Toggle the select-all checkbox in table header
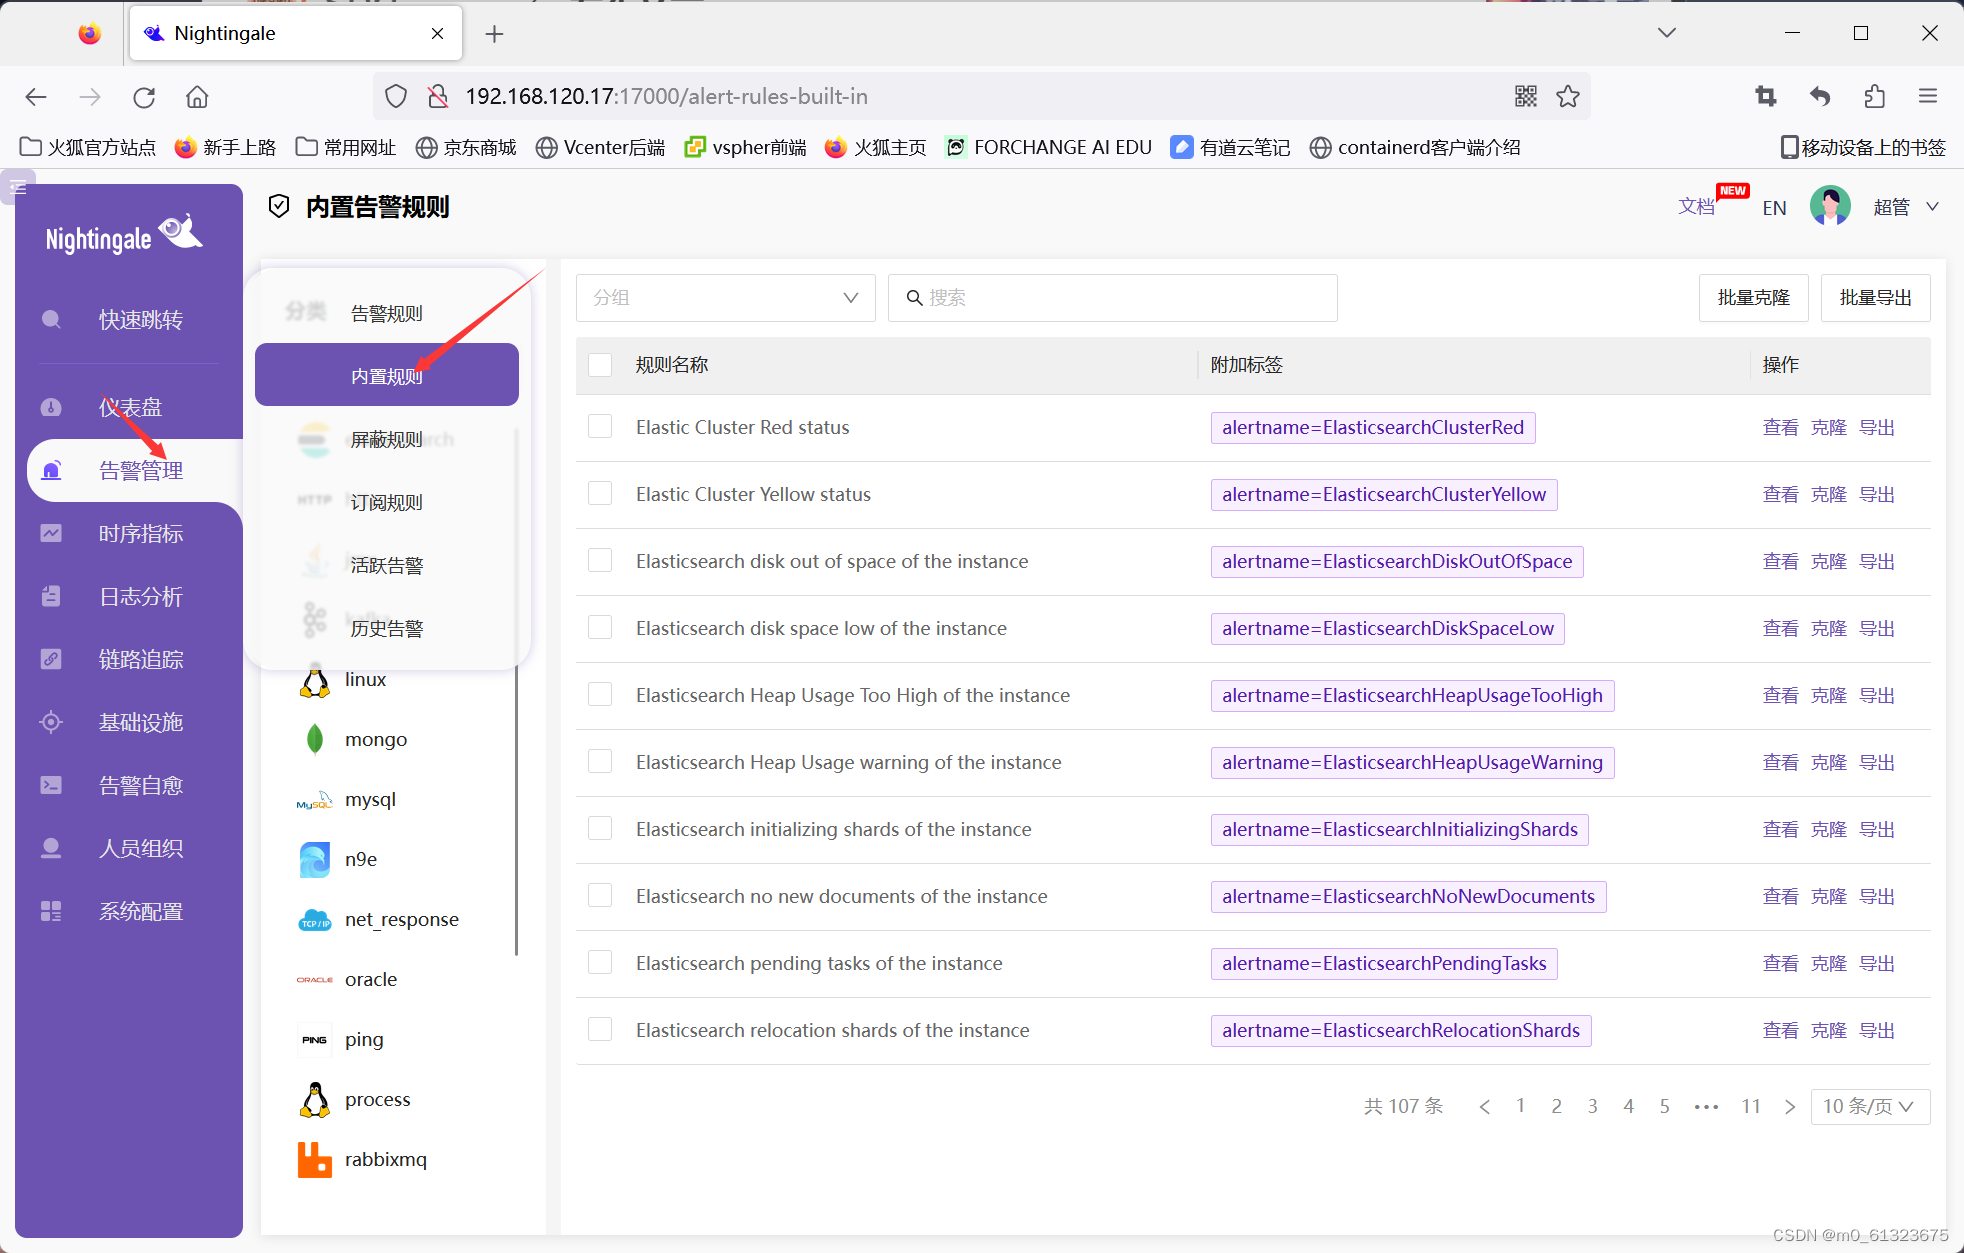 (600, 365)
